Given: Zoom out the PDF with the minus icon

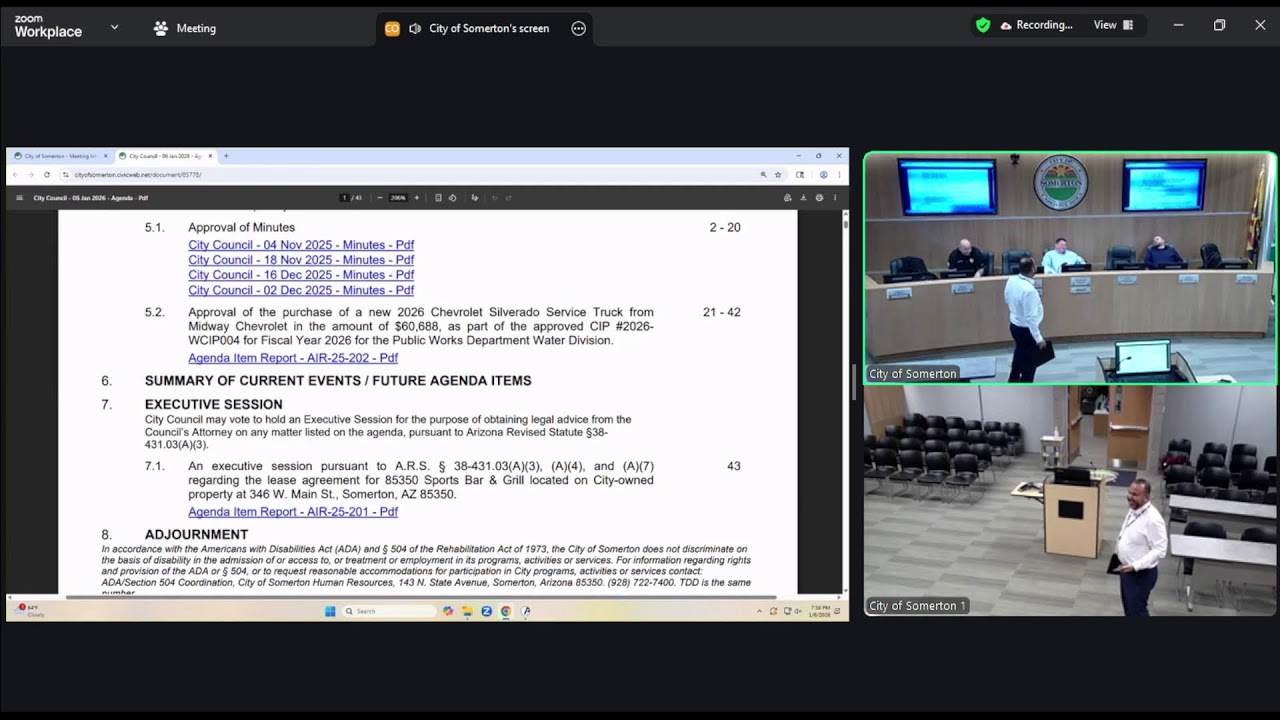Looking at the screenshot, I should 380,198.
